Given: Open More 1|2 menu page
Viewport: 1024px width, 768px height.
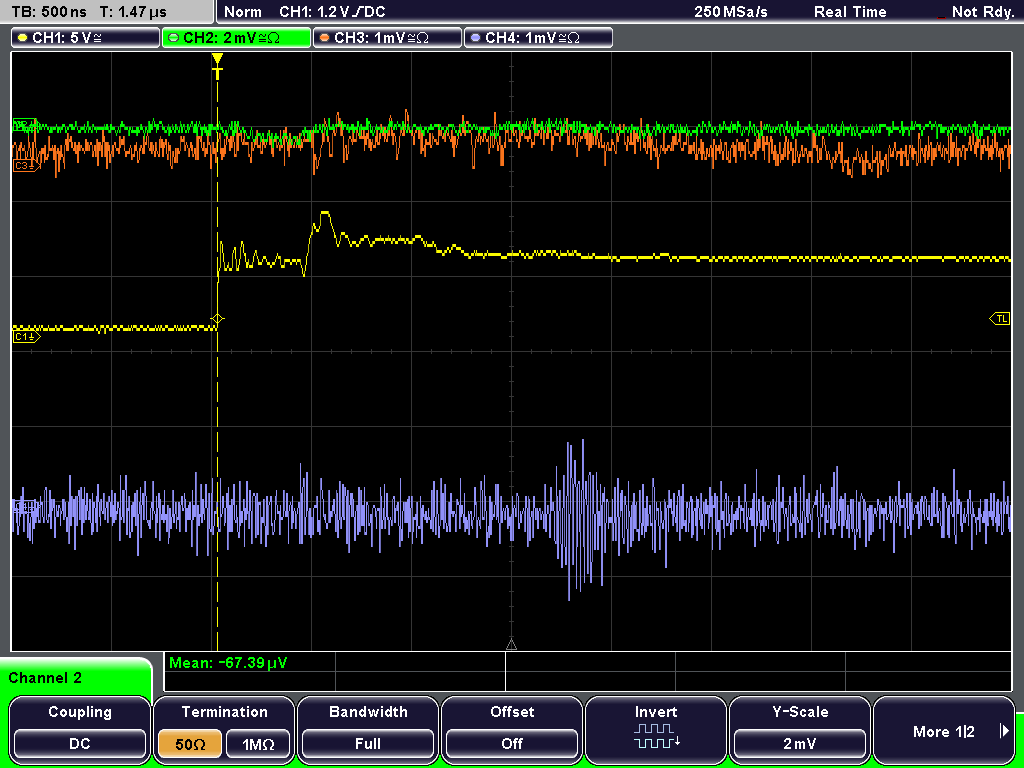Looking at the screenshot, I should (x=944, y=731).
